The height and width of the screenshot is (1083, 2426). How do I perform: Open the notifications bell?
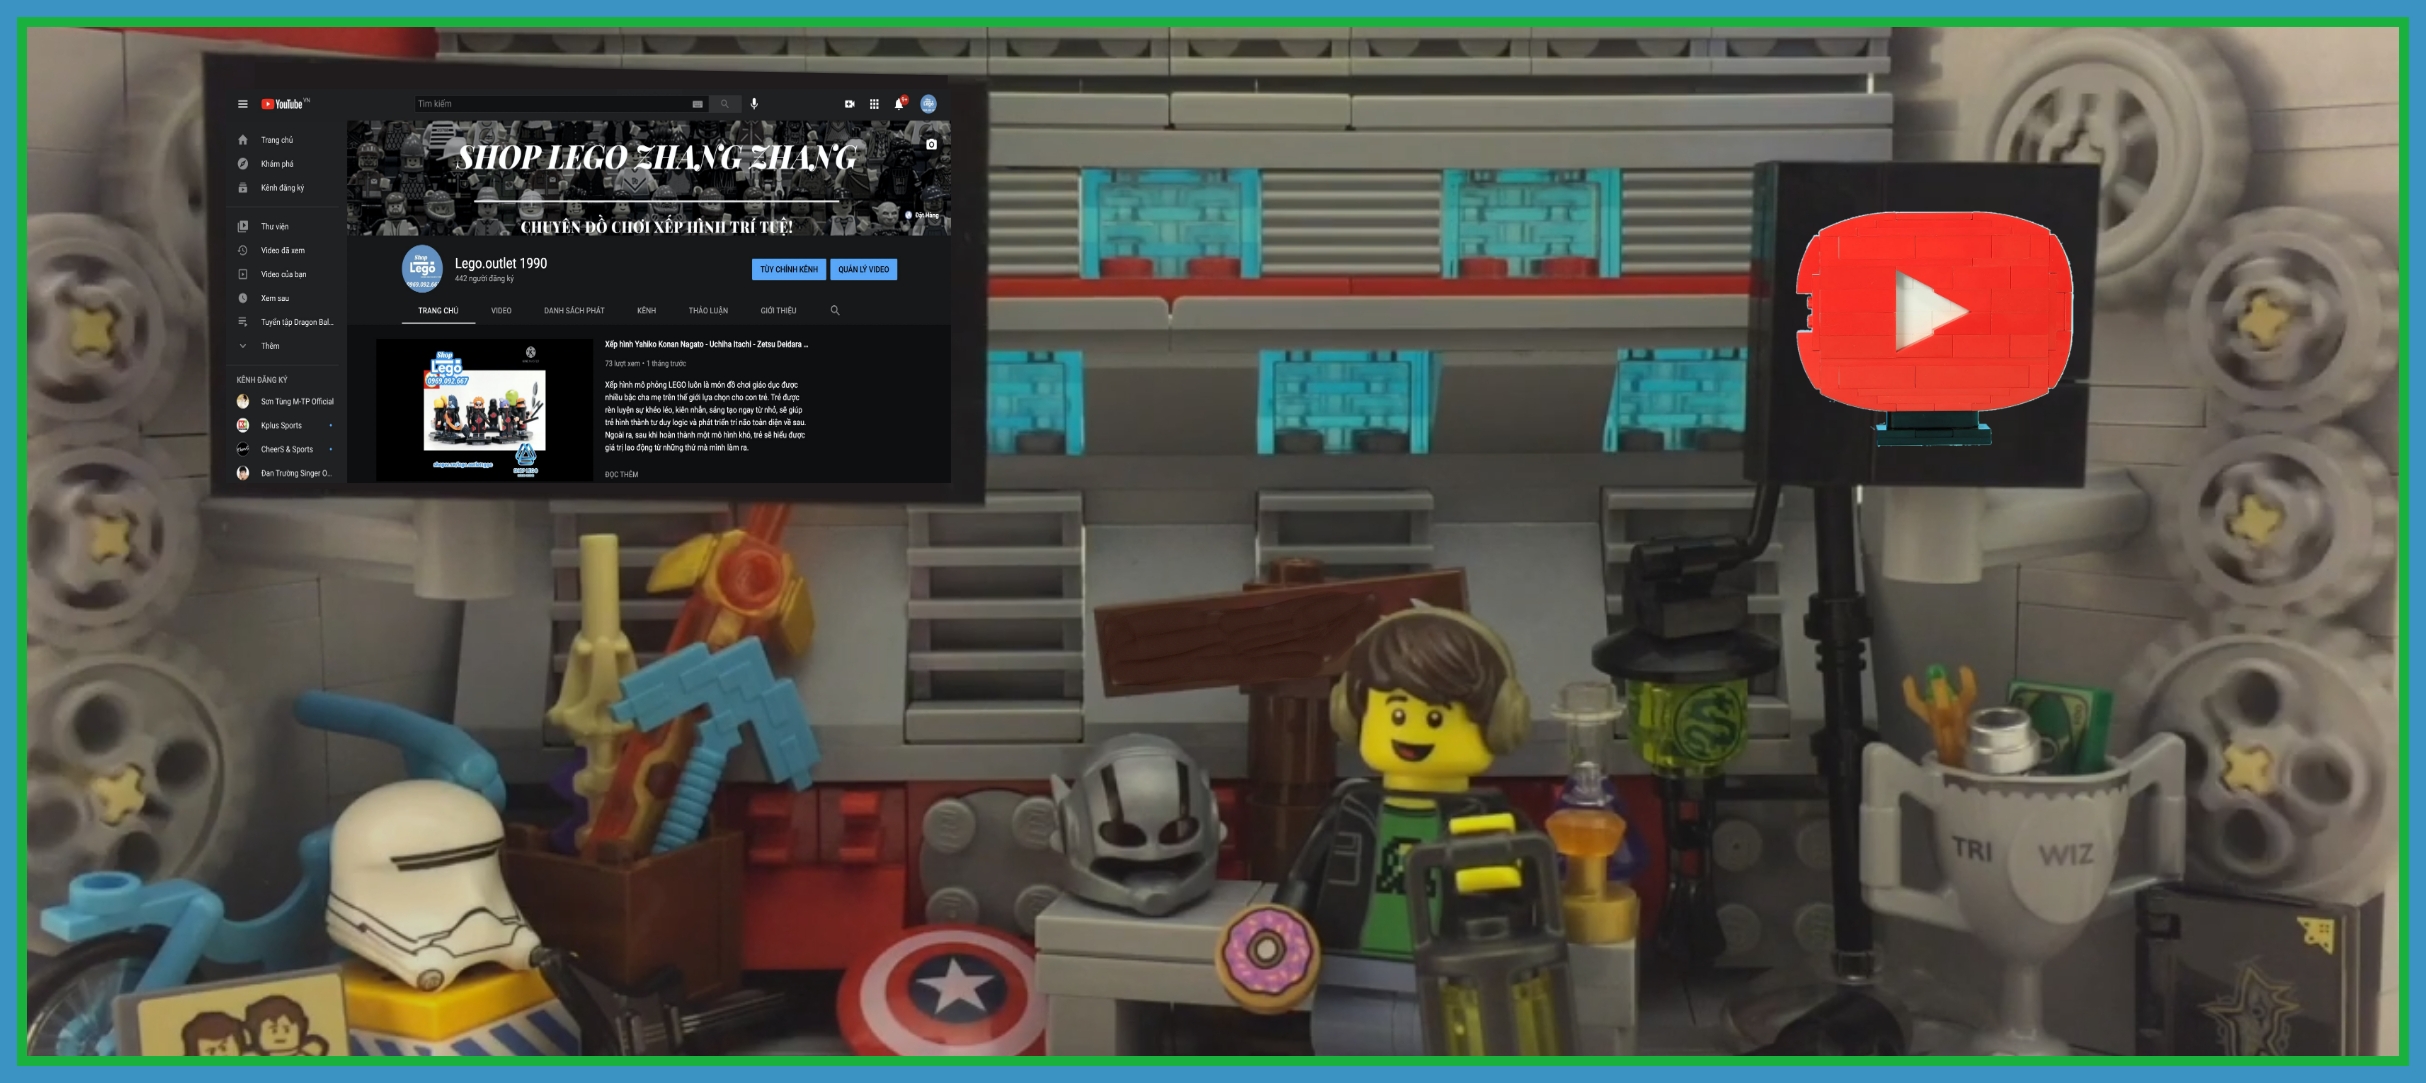900,103
